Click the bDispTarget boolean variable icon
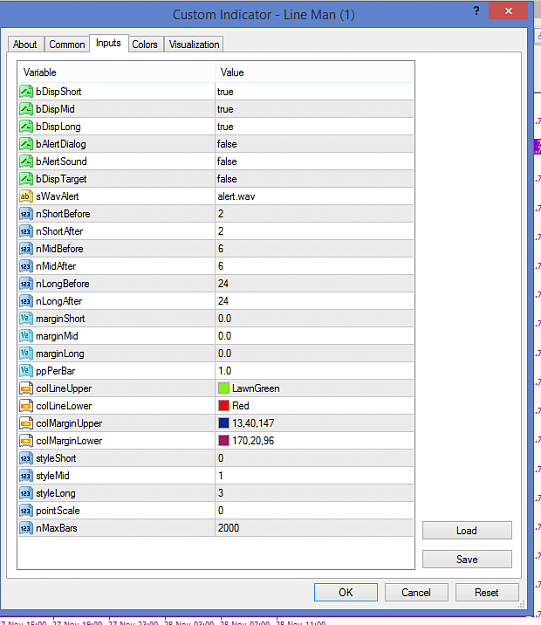The height and width of the screenshot is (625, 541). [26, 179]
